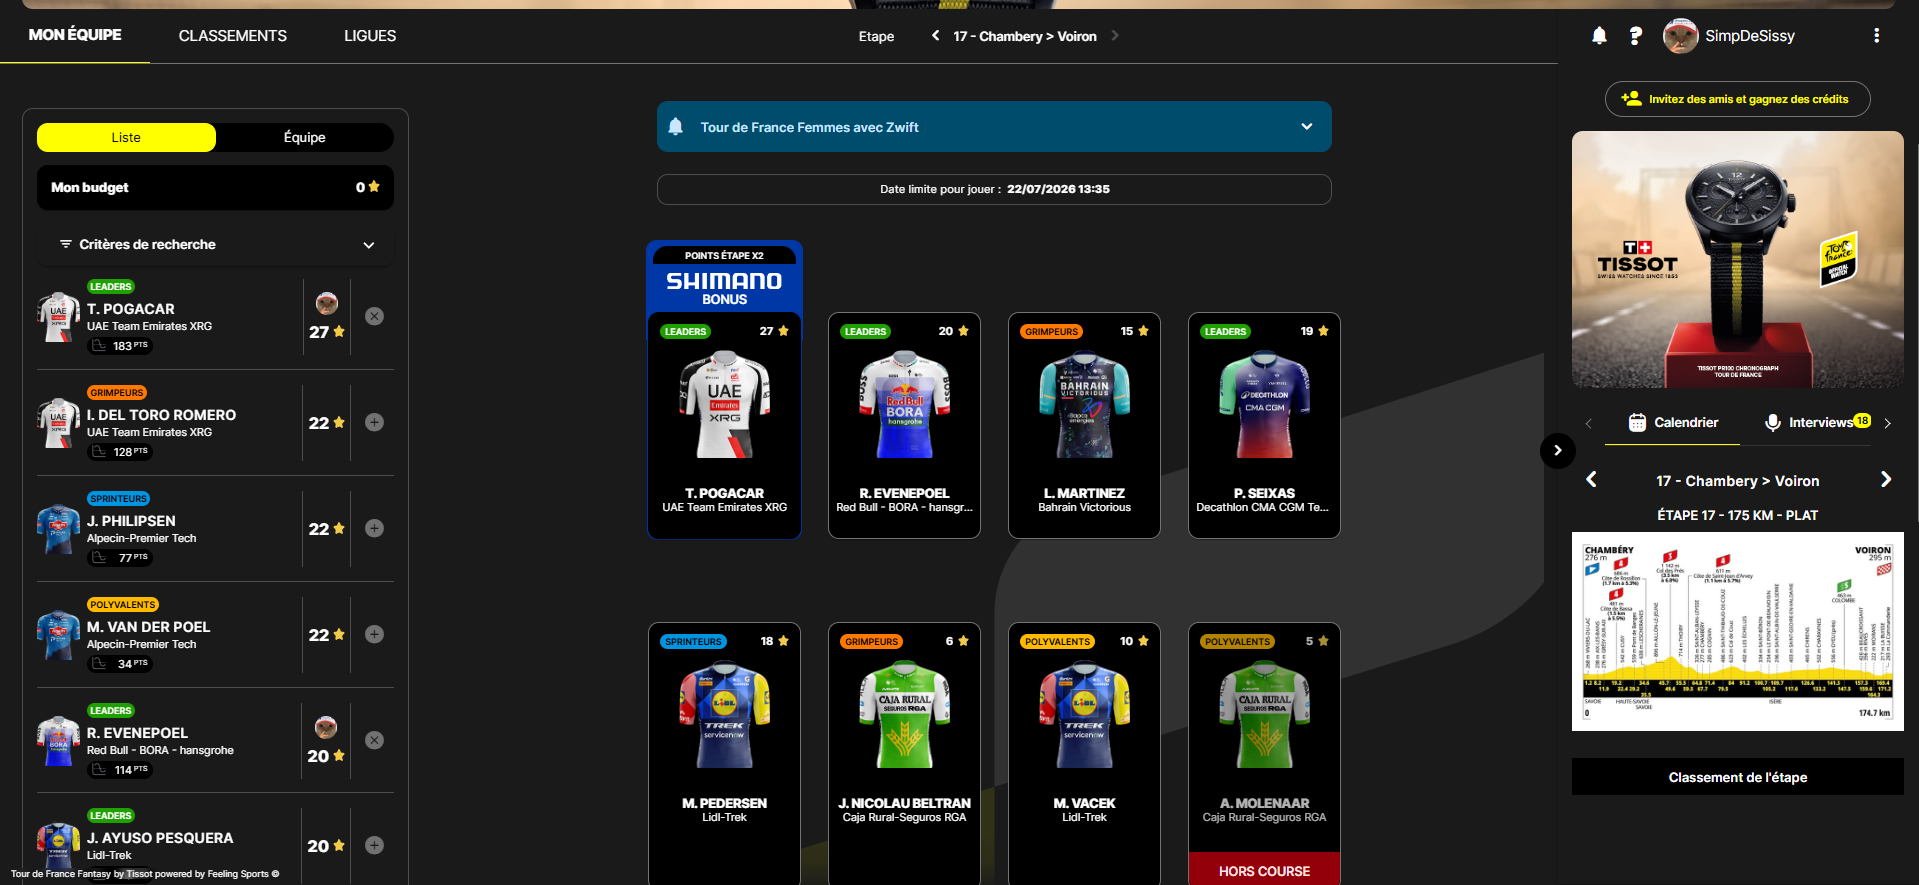
Task: Select the T. Pogacar team card
Action: (x=724, y=426)
